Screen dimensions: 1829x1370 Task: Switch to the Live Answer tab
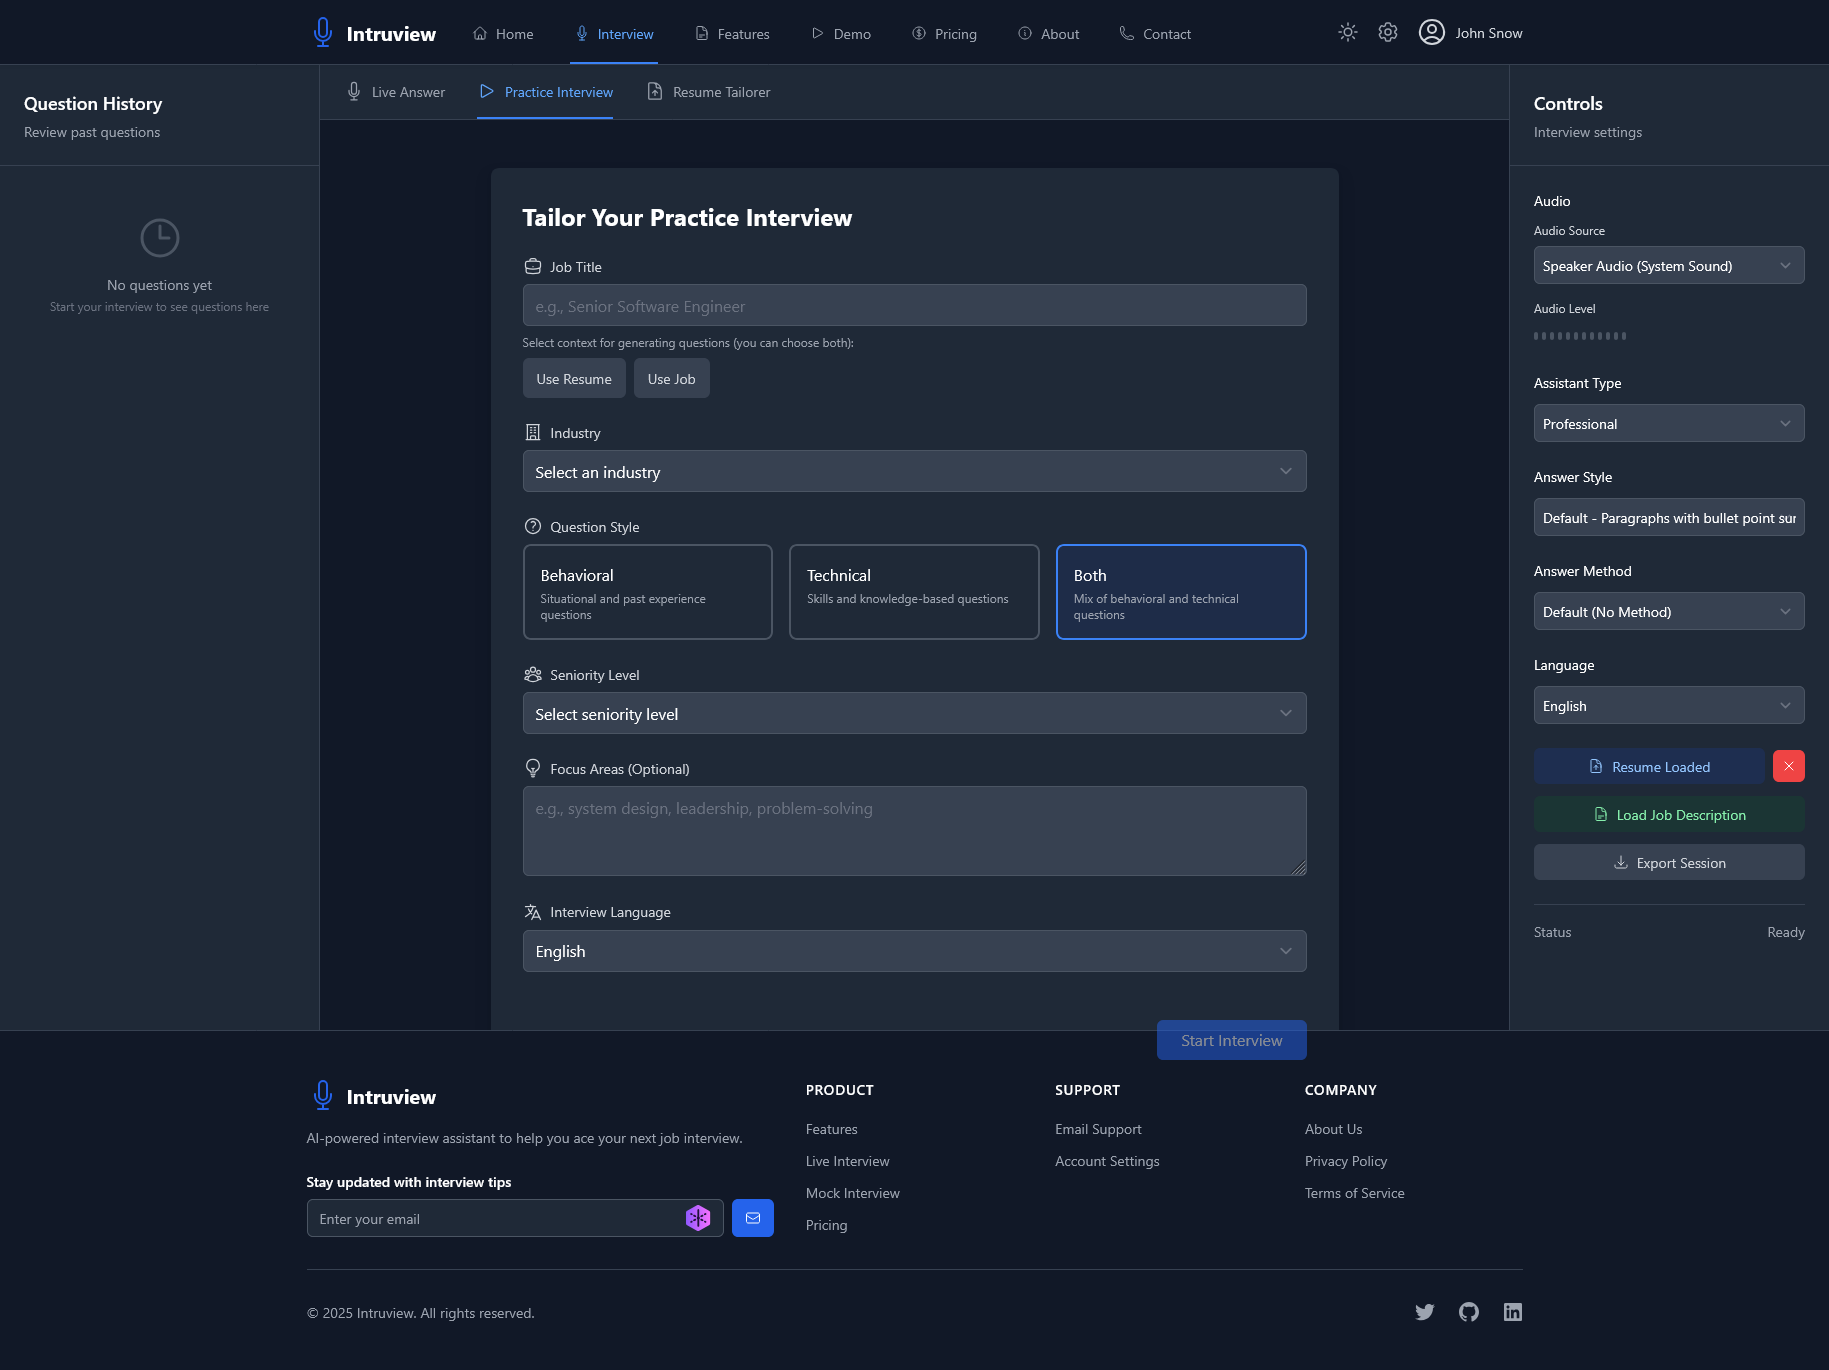pyautogui.click(x=396, y=92)
